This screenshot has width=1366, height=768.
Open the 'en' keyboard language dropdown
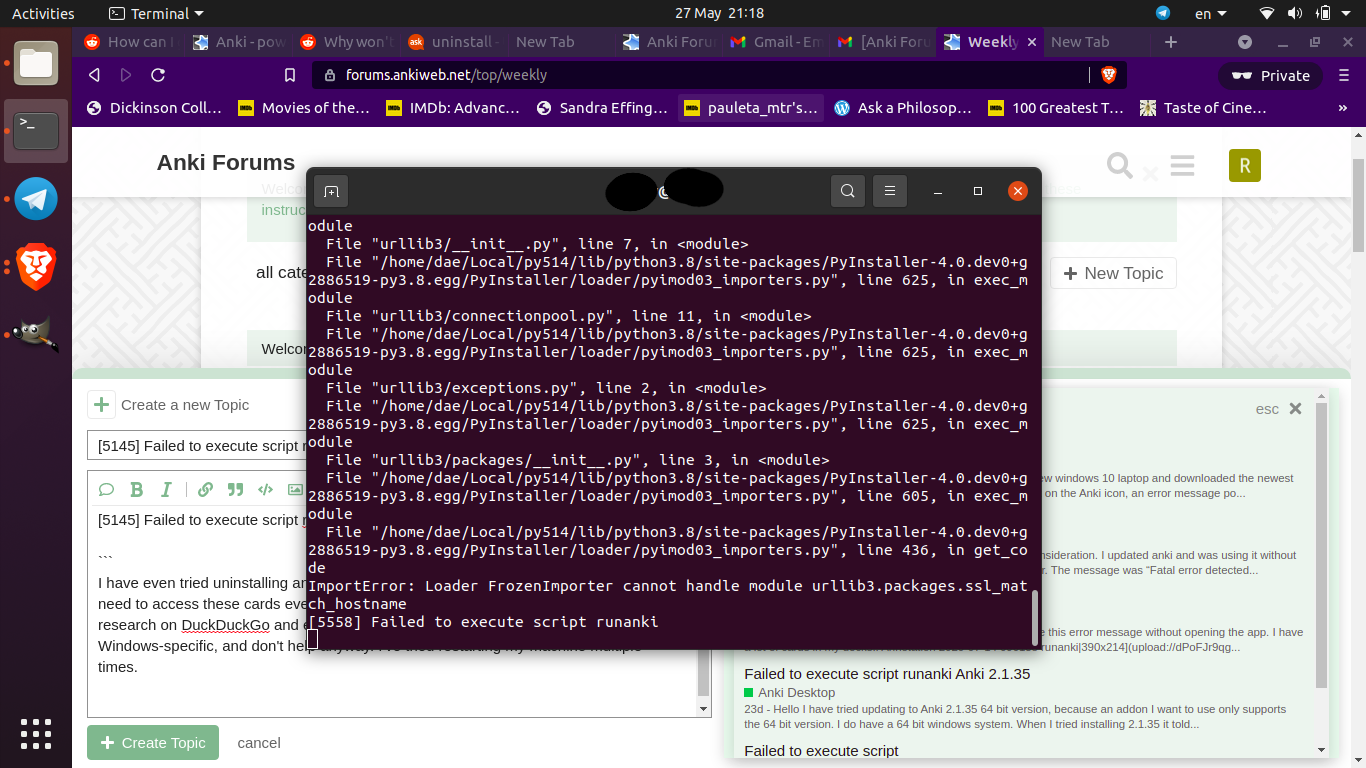point(1211,13)
